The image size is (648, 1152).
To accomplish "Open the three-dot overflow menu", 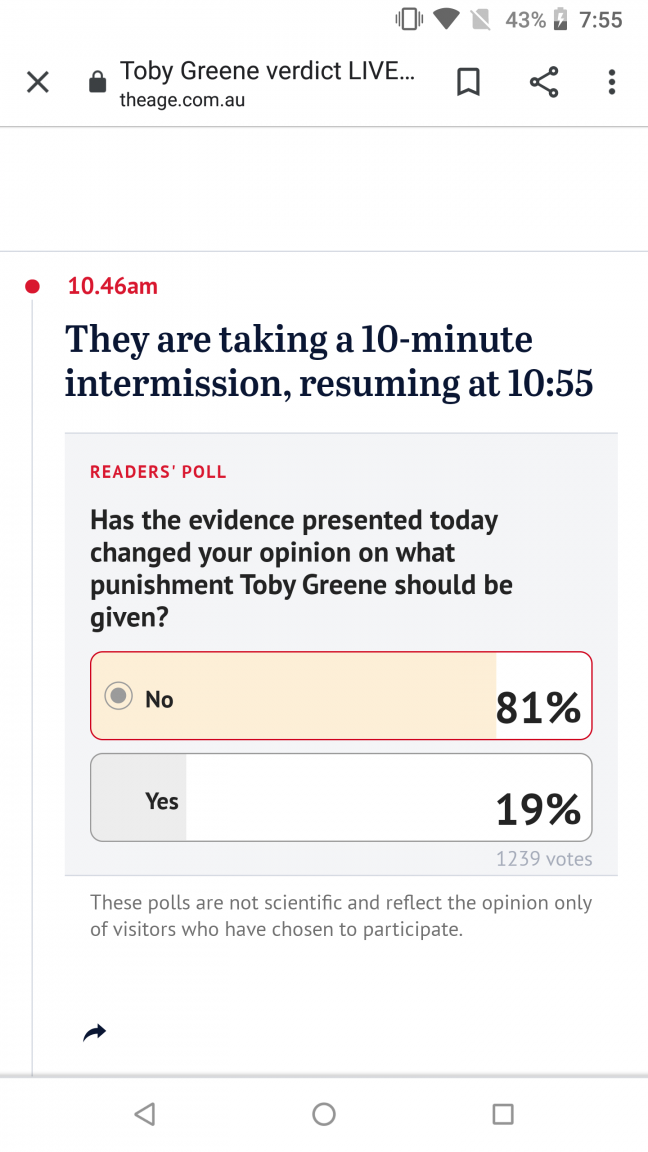I will point(611,82).
